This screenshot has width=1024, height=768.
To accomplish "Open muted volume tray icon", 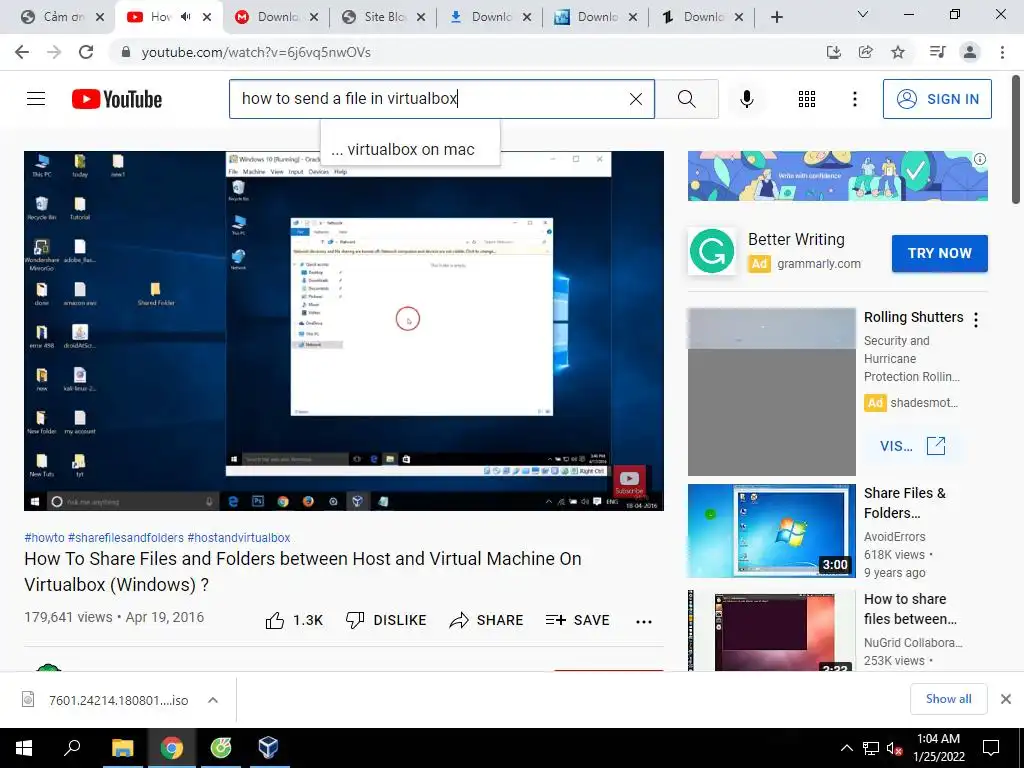I will (x=894, y=748).
